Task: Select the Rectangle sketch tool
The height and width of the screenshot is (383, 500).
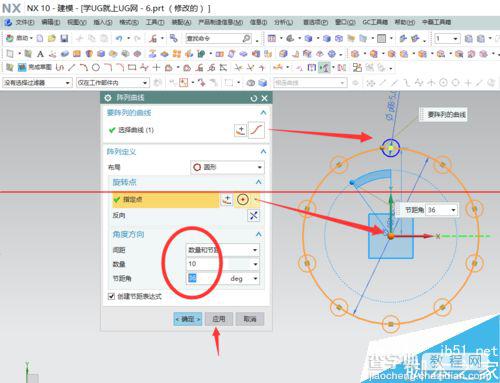Action: pyautogui.click(x=132, y=68)
